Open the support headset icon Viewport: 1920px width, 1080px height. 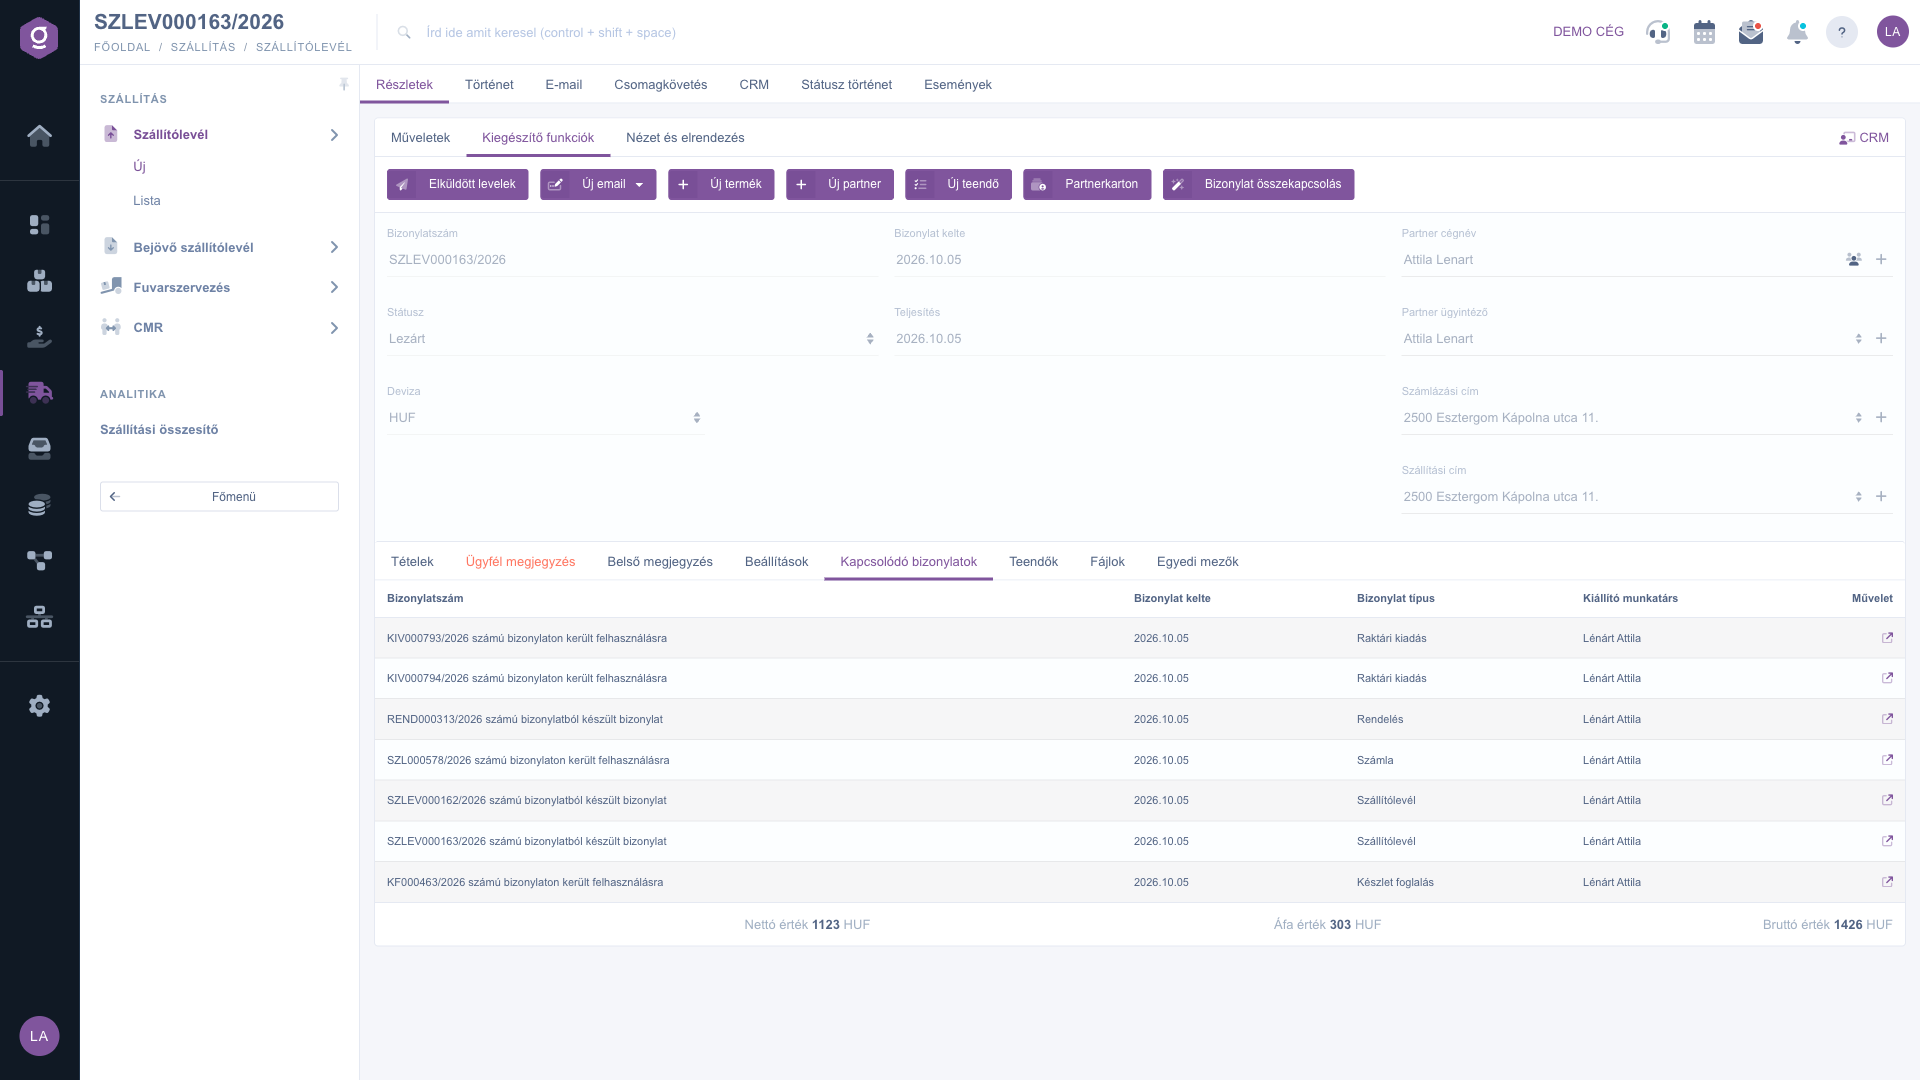pos(1658,32)
